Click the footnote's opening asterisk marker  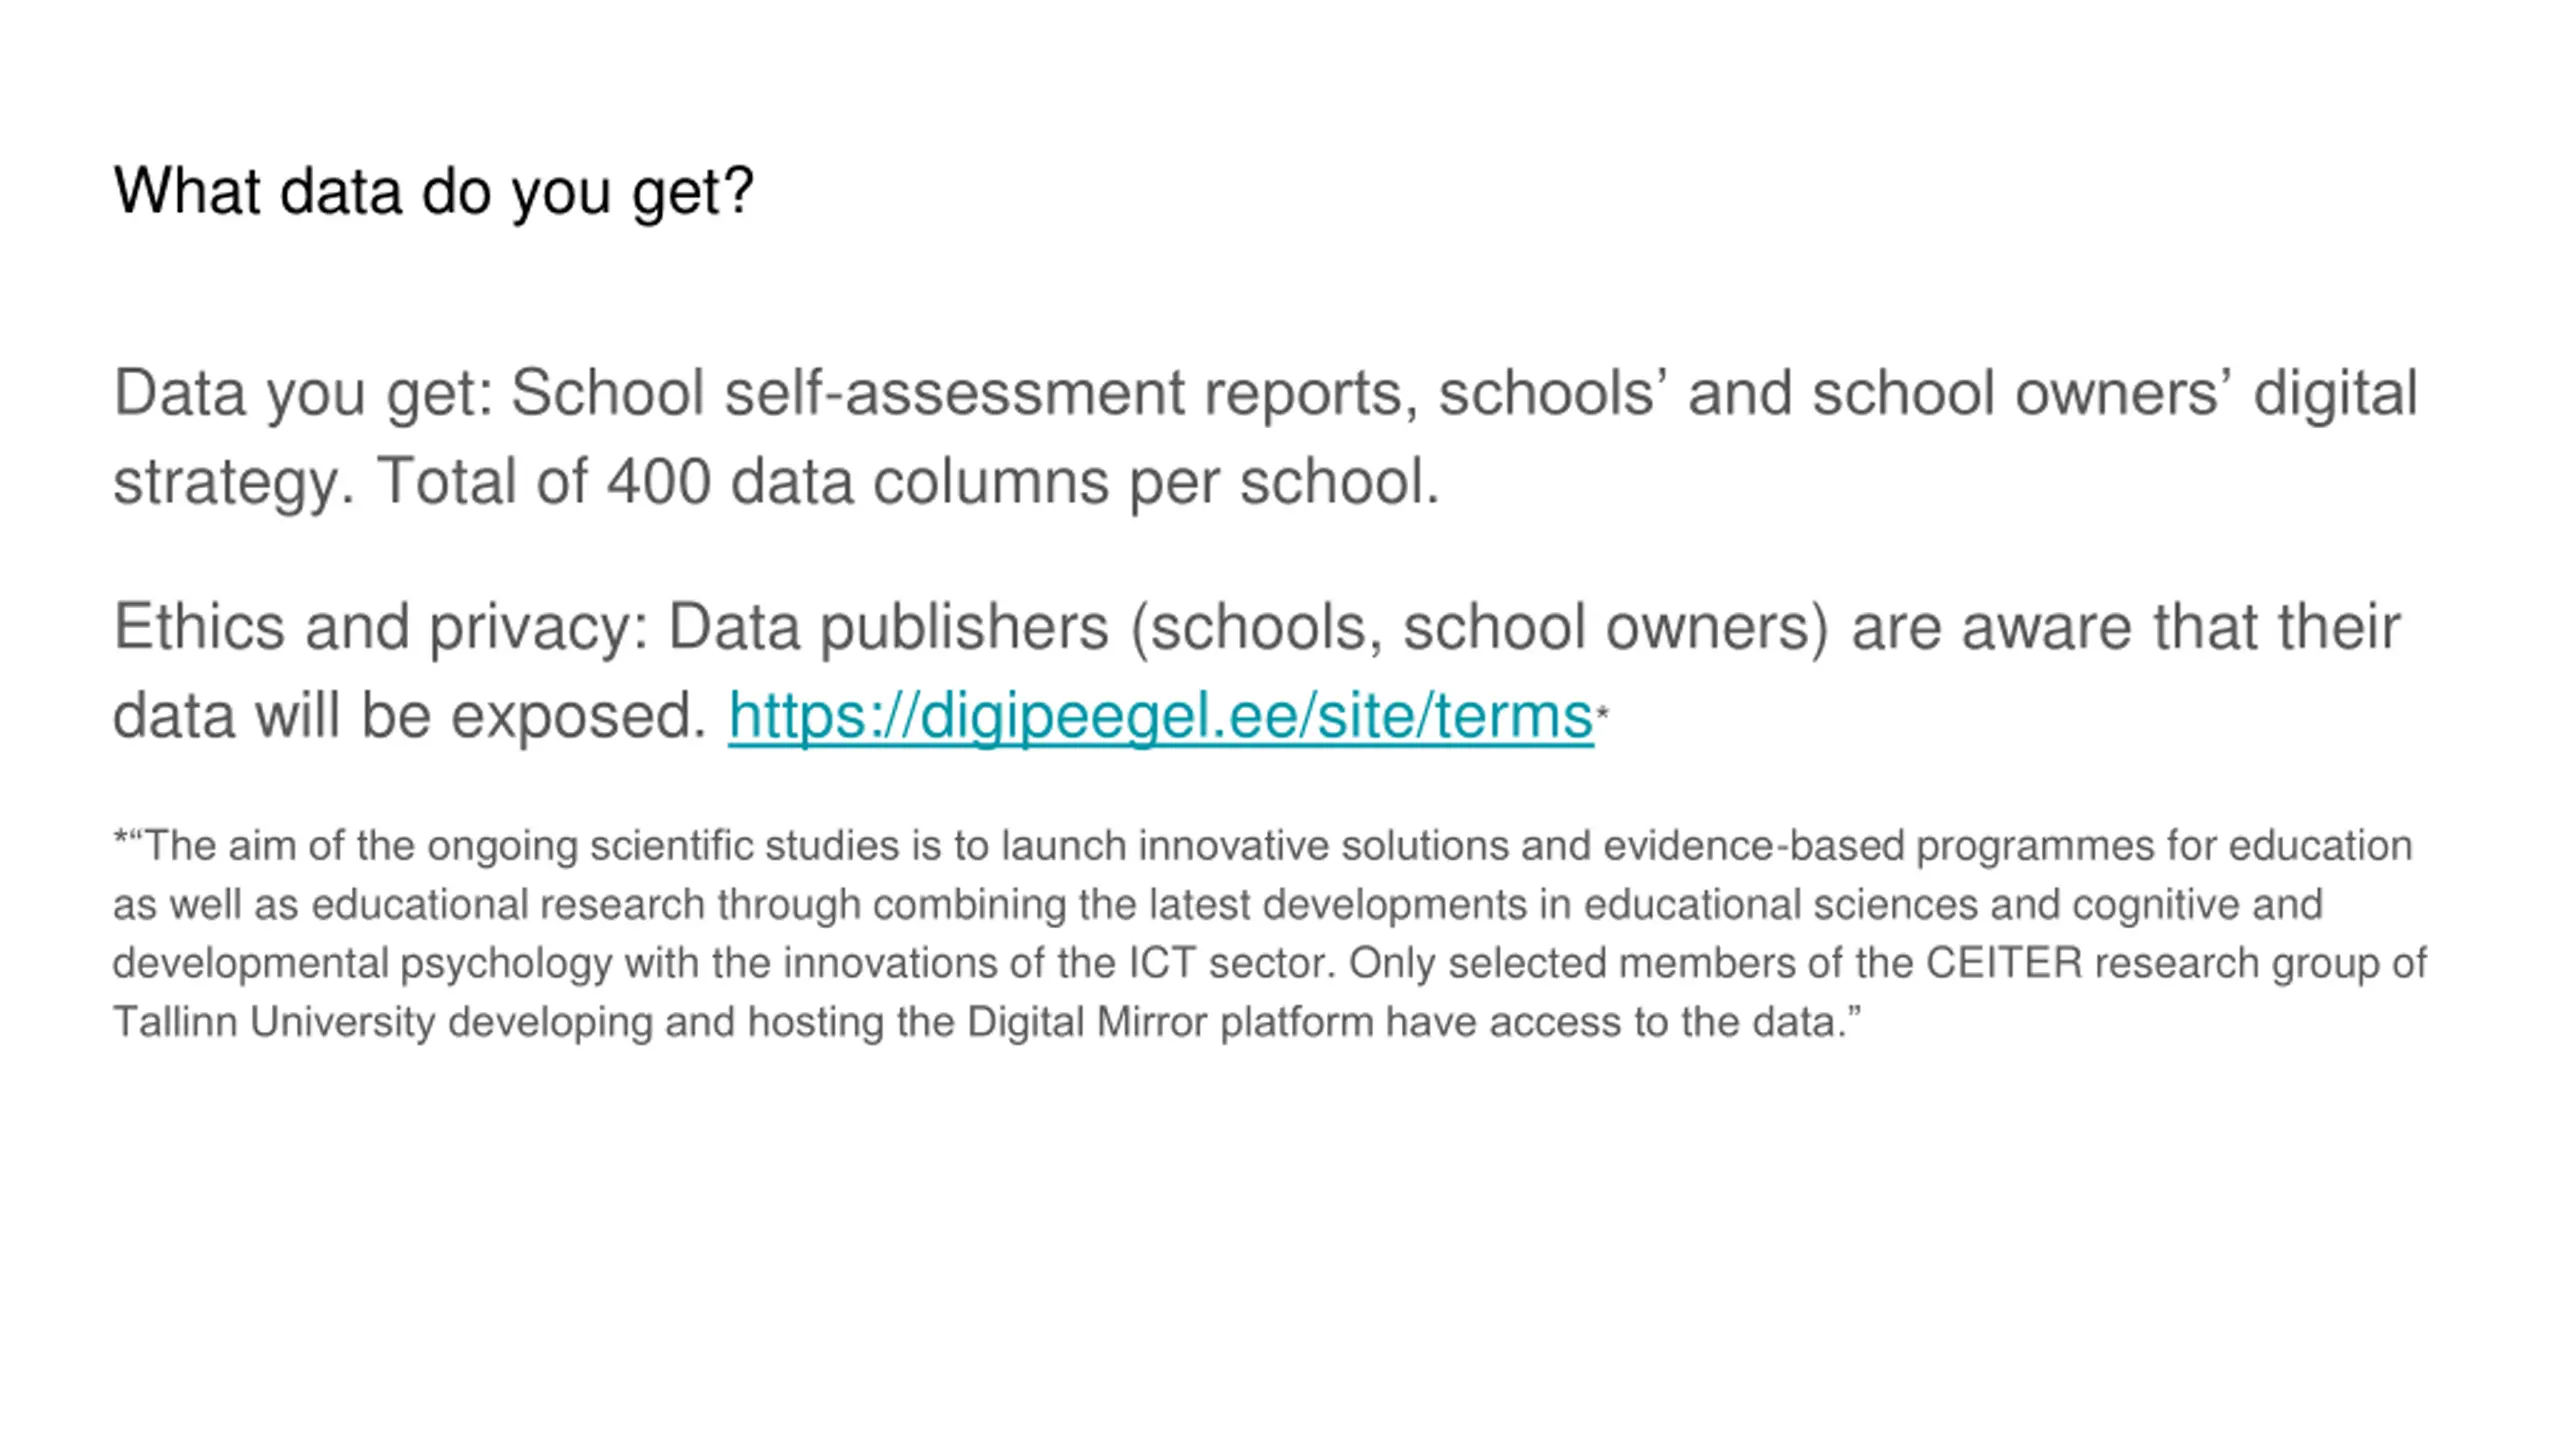[x=120, y=842]
